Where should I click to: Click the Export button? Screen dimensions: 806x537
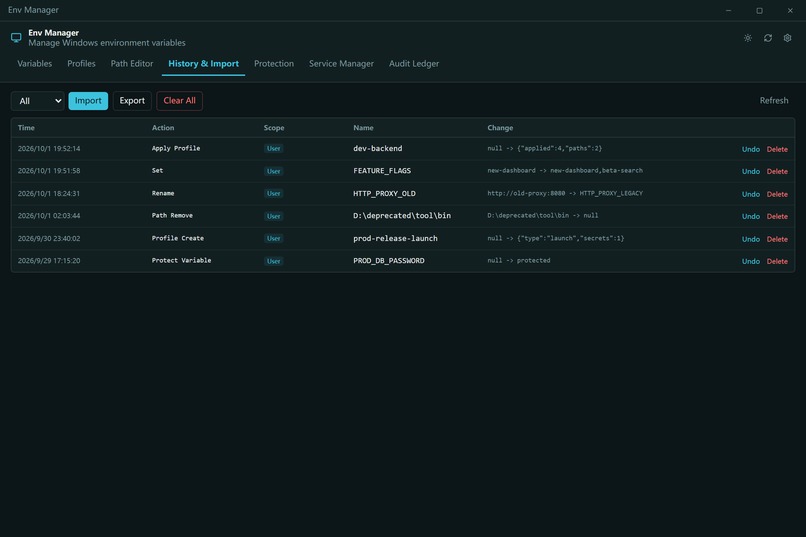click(132, 101)
